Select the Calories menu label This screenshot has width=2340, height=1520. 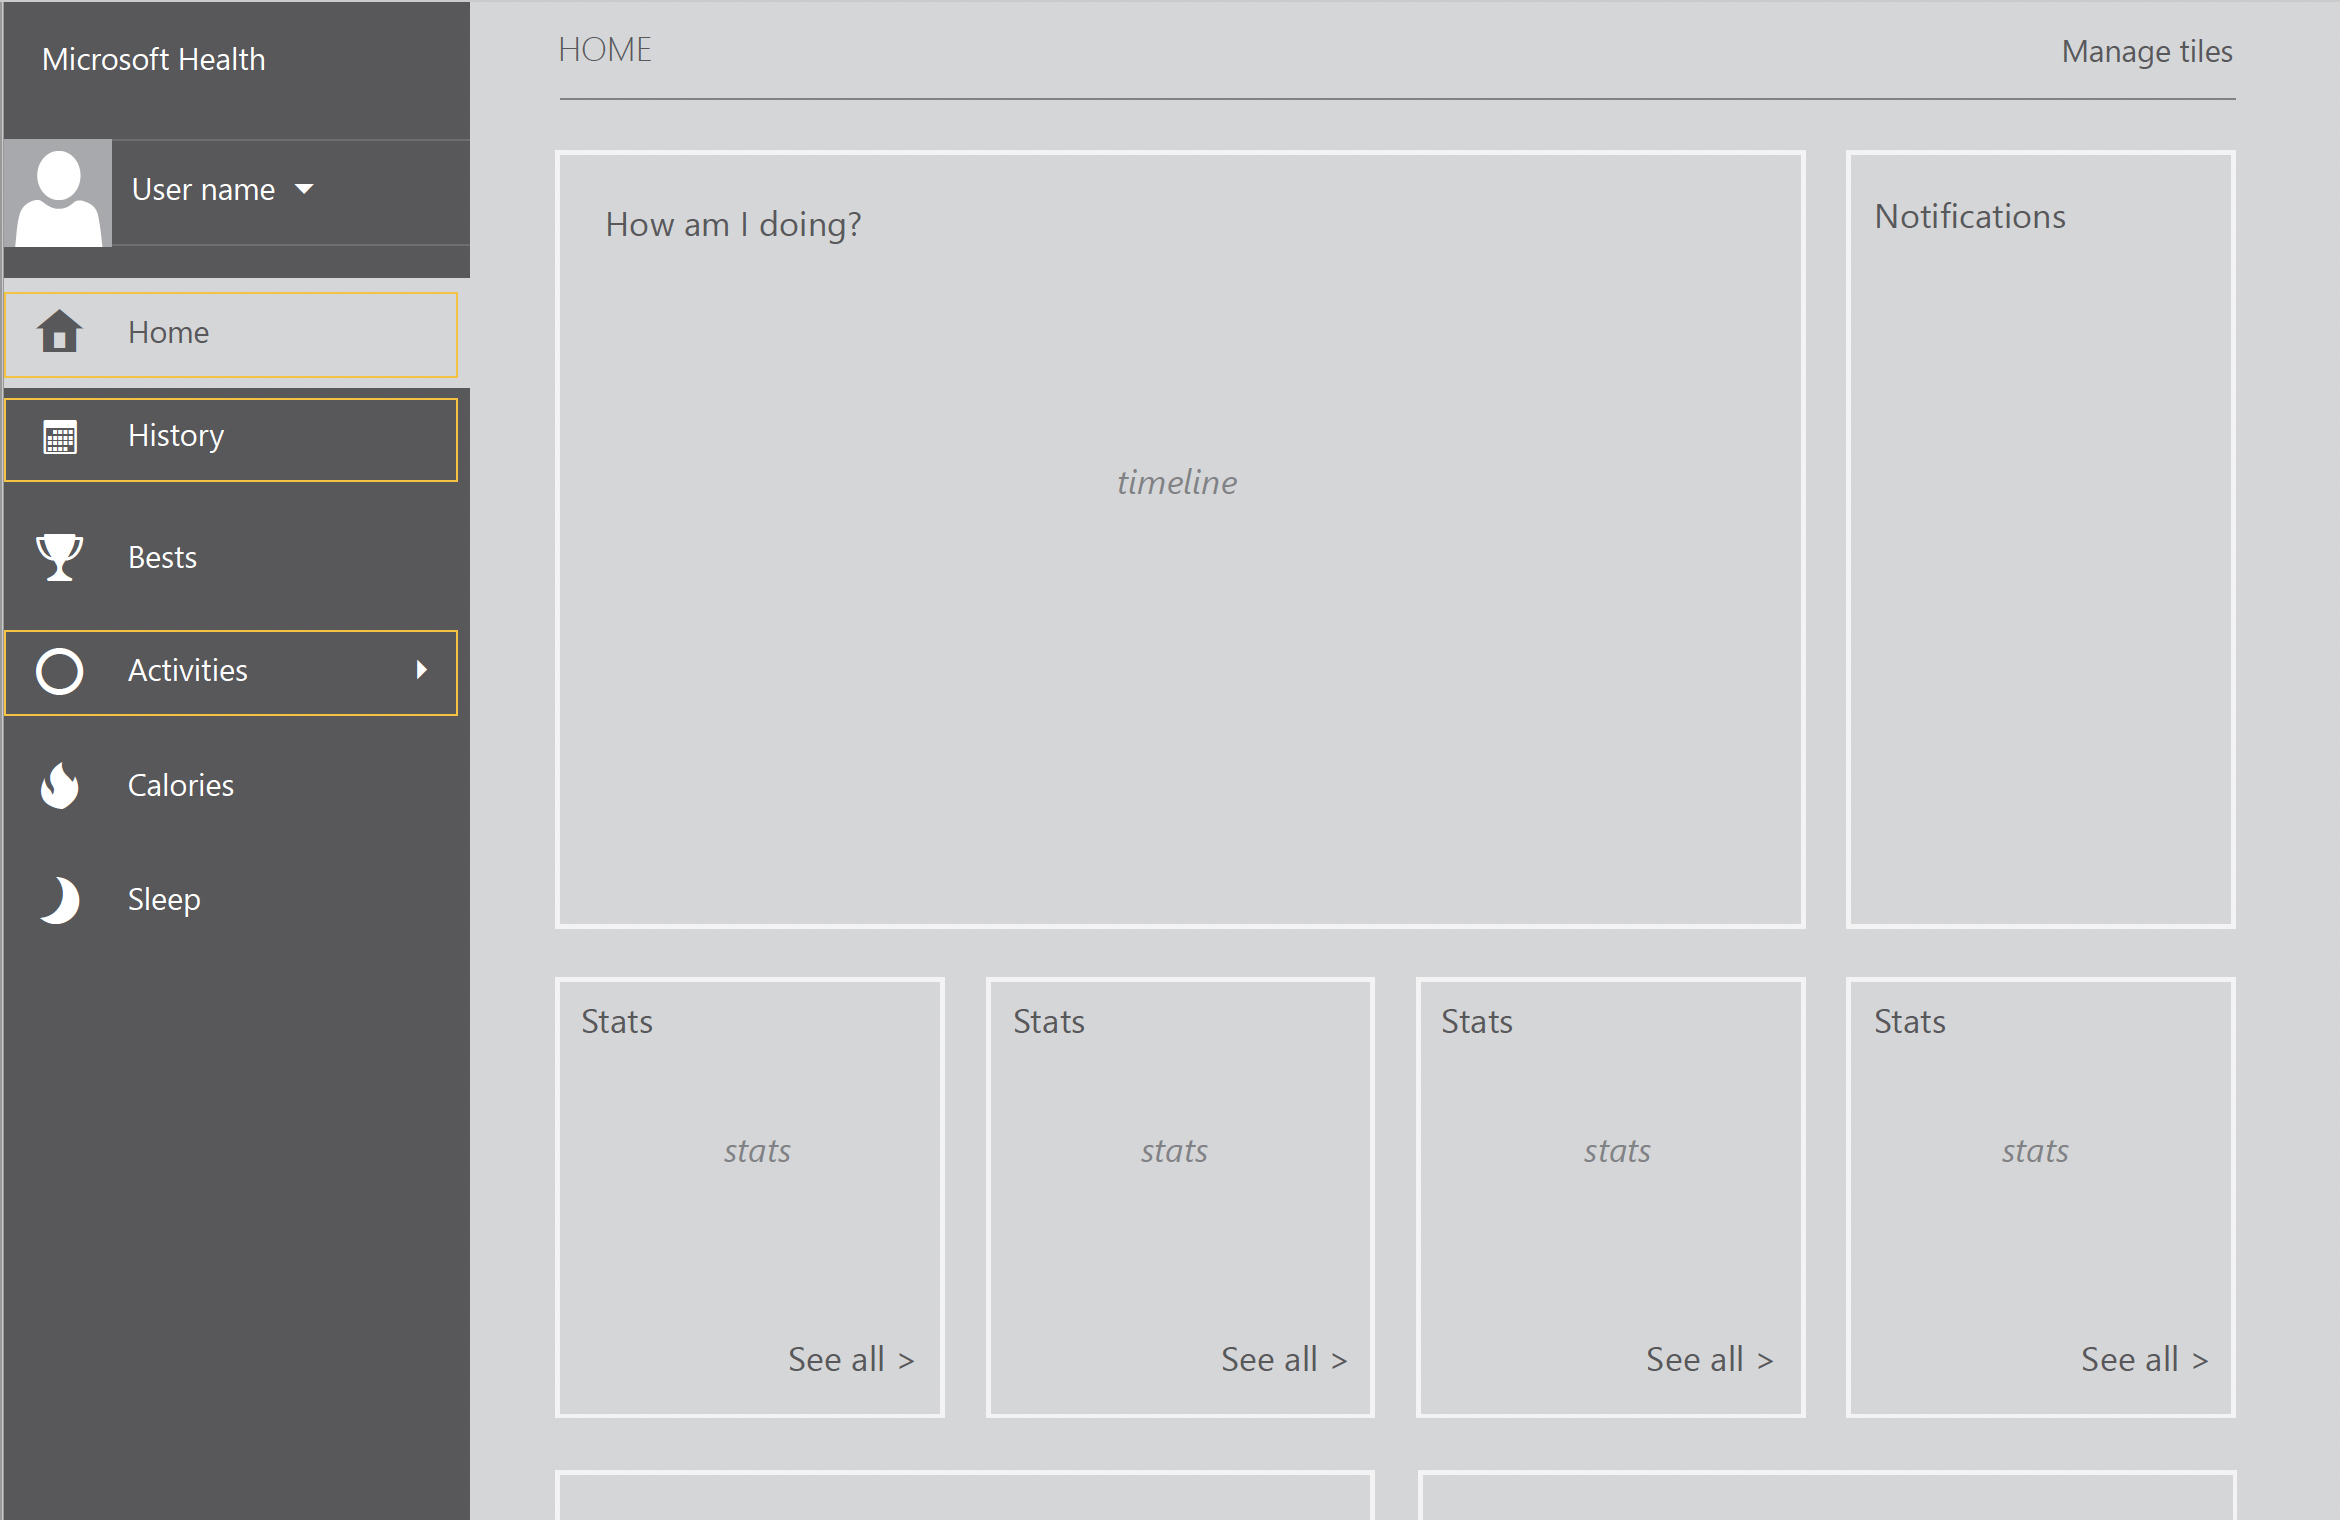tap(181, 786)
